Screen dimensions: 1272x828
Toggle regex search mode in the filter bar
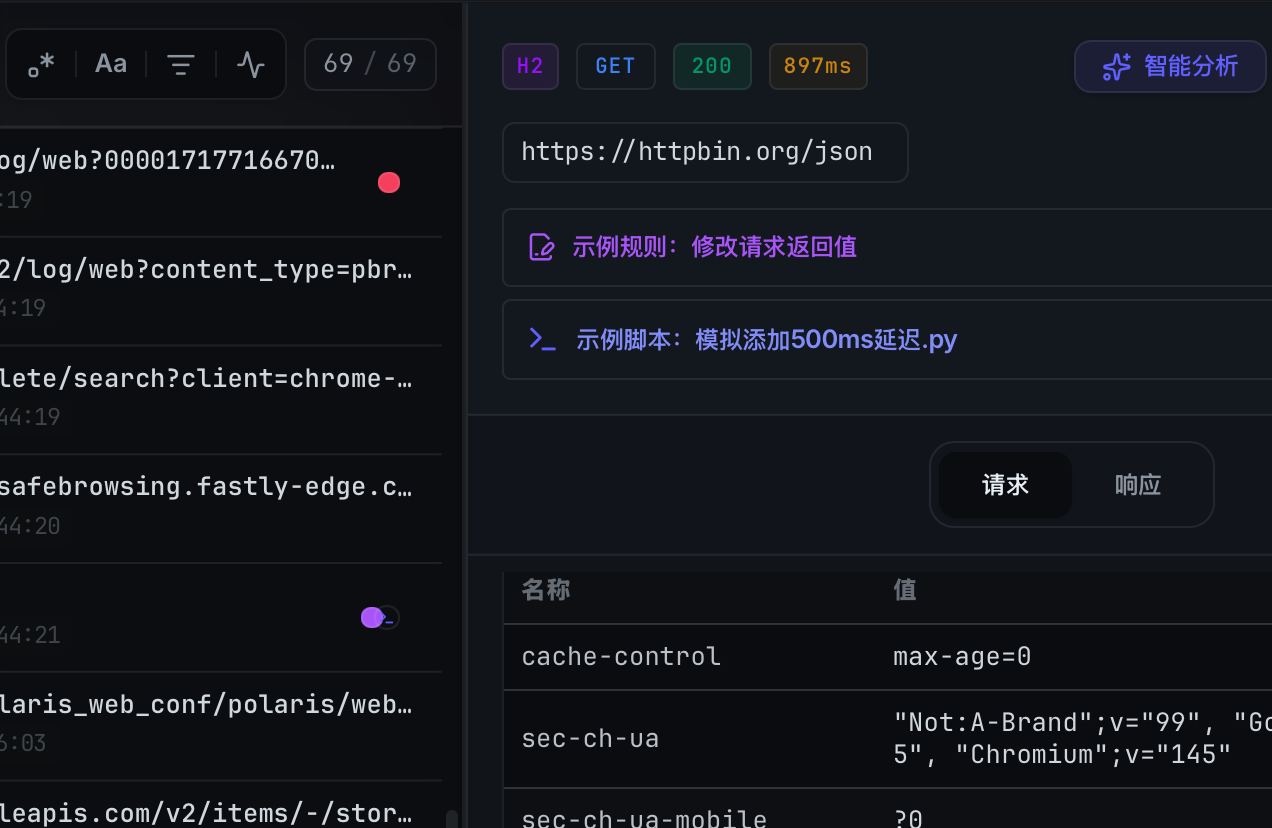pos(40,64)
